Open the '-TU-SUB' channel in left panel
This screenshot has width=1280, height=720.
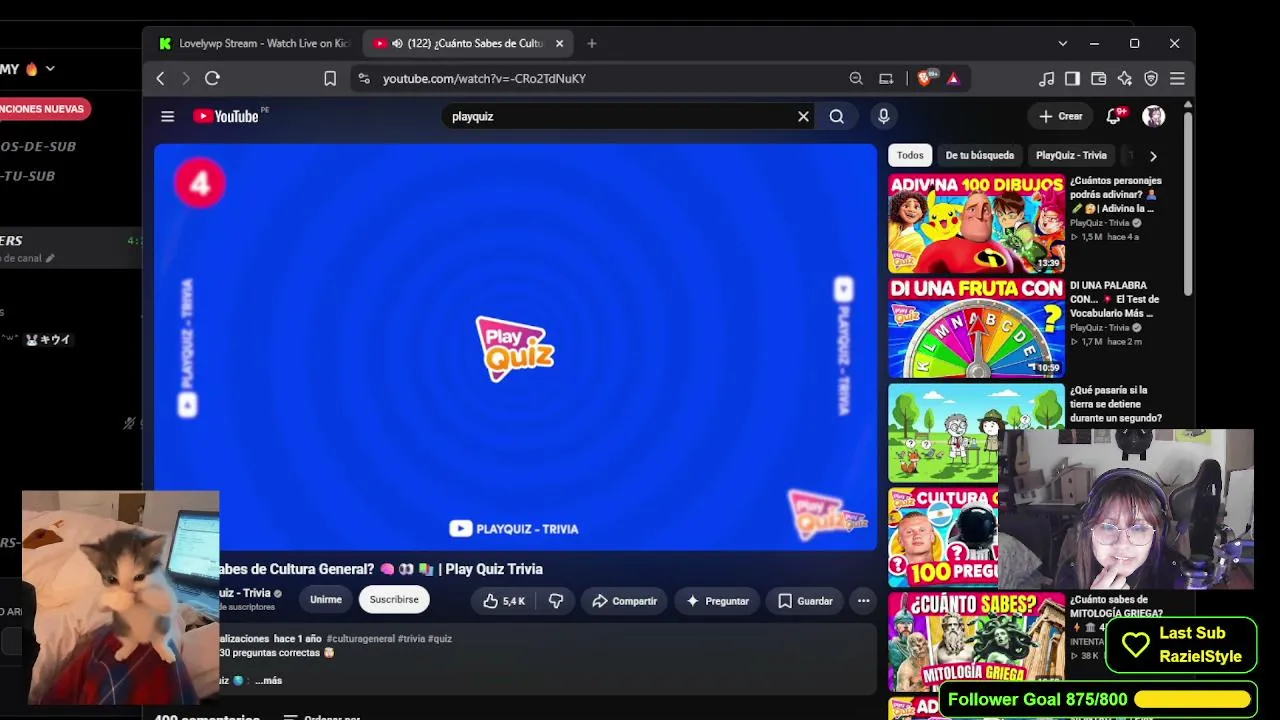pos(28,176)
